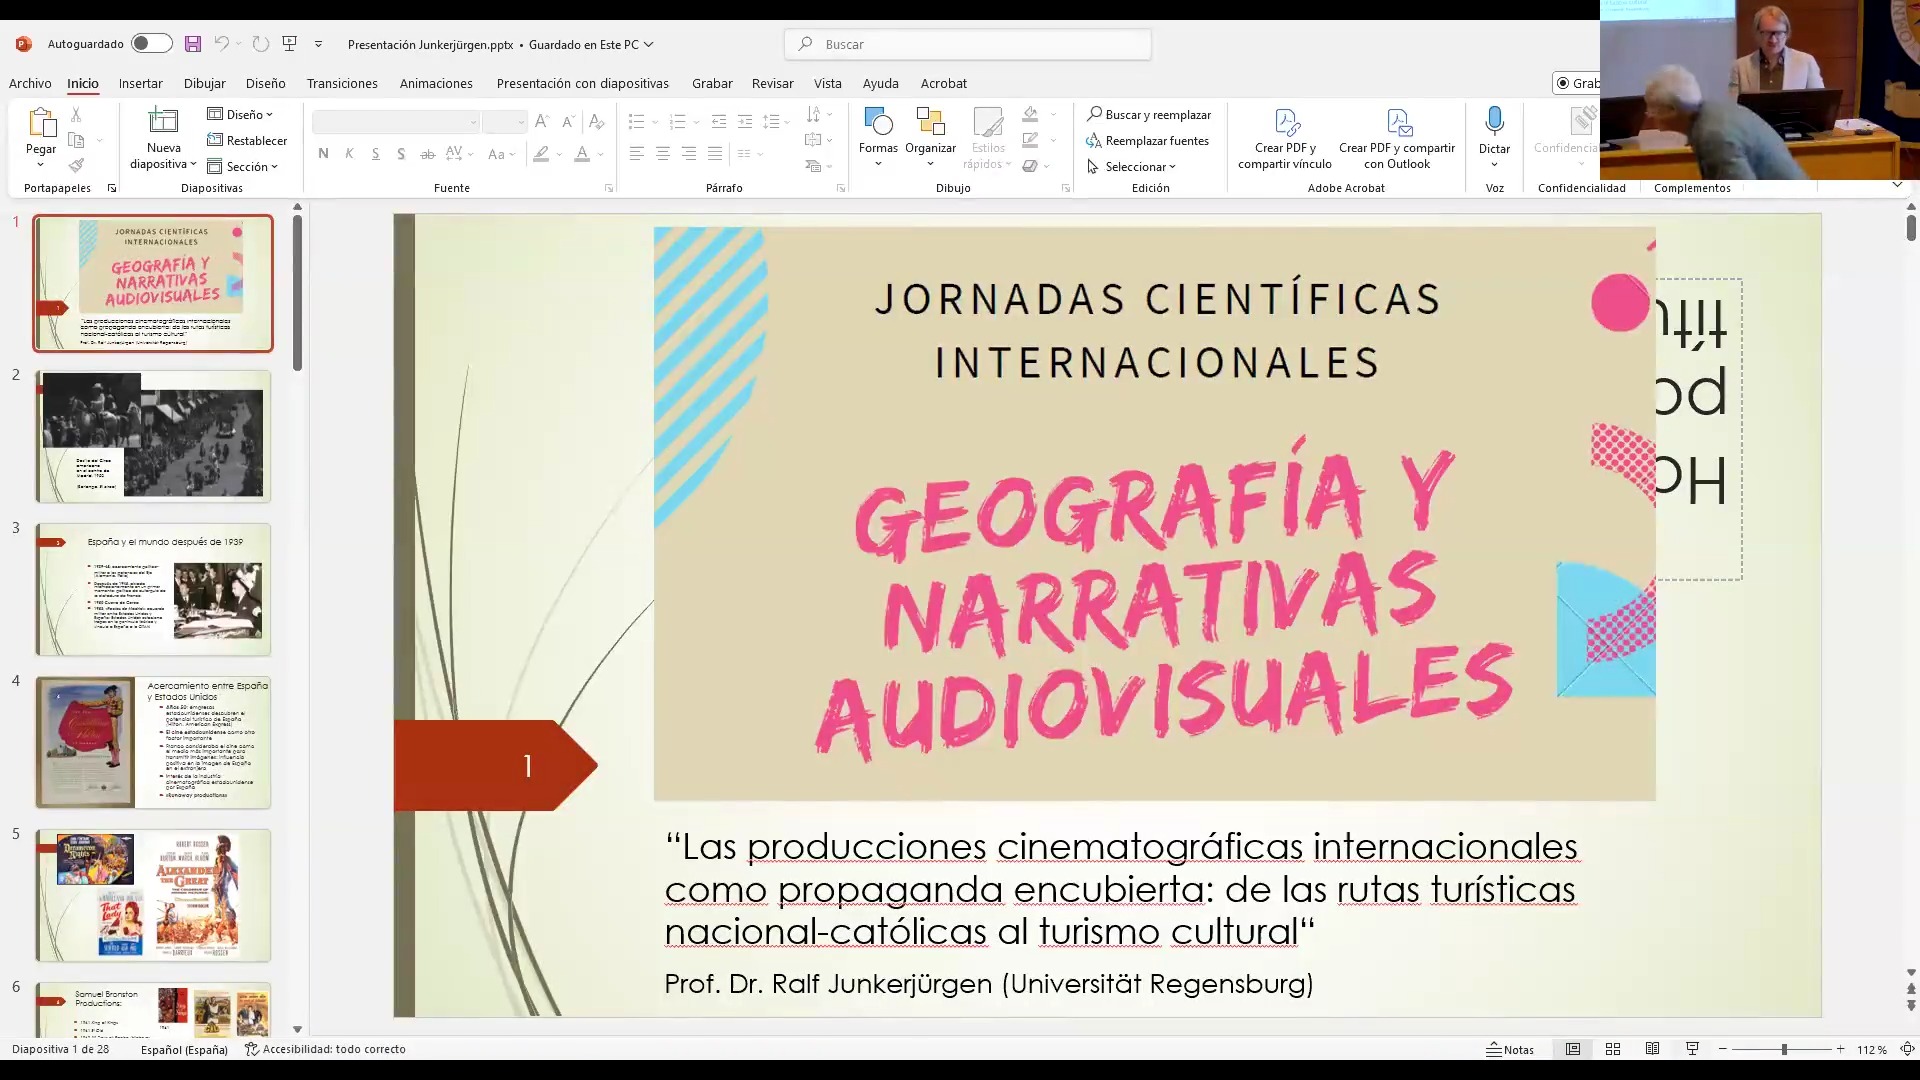Open the Transiciones ribbon tab
This screenshot has width=1920, height=1080.
(342, 84)
